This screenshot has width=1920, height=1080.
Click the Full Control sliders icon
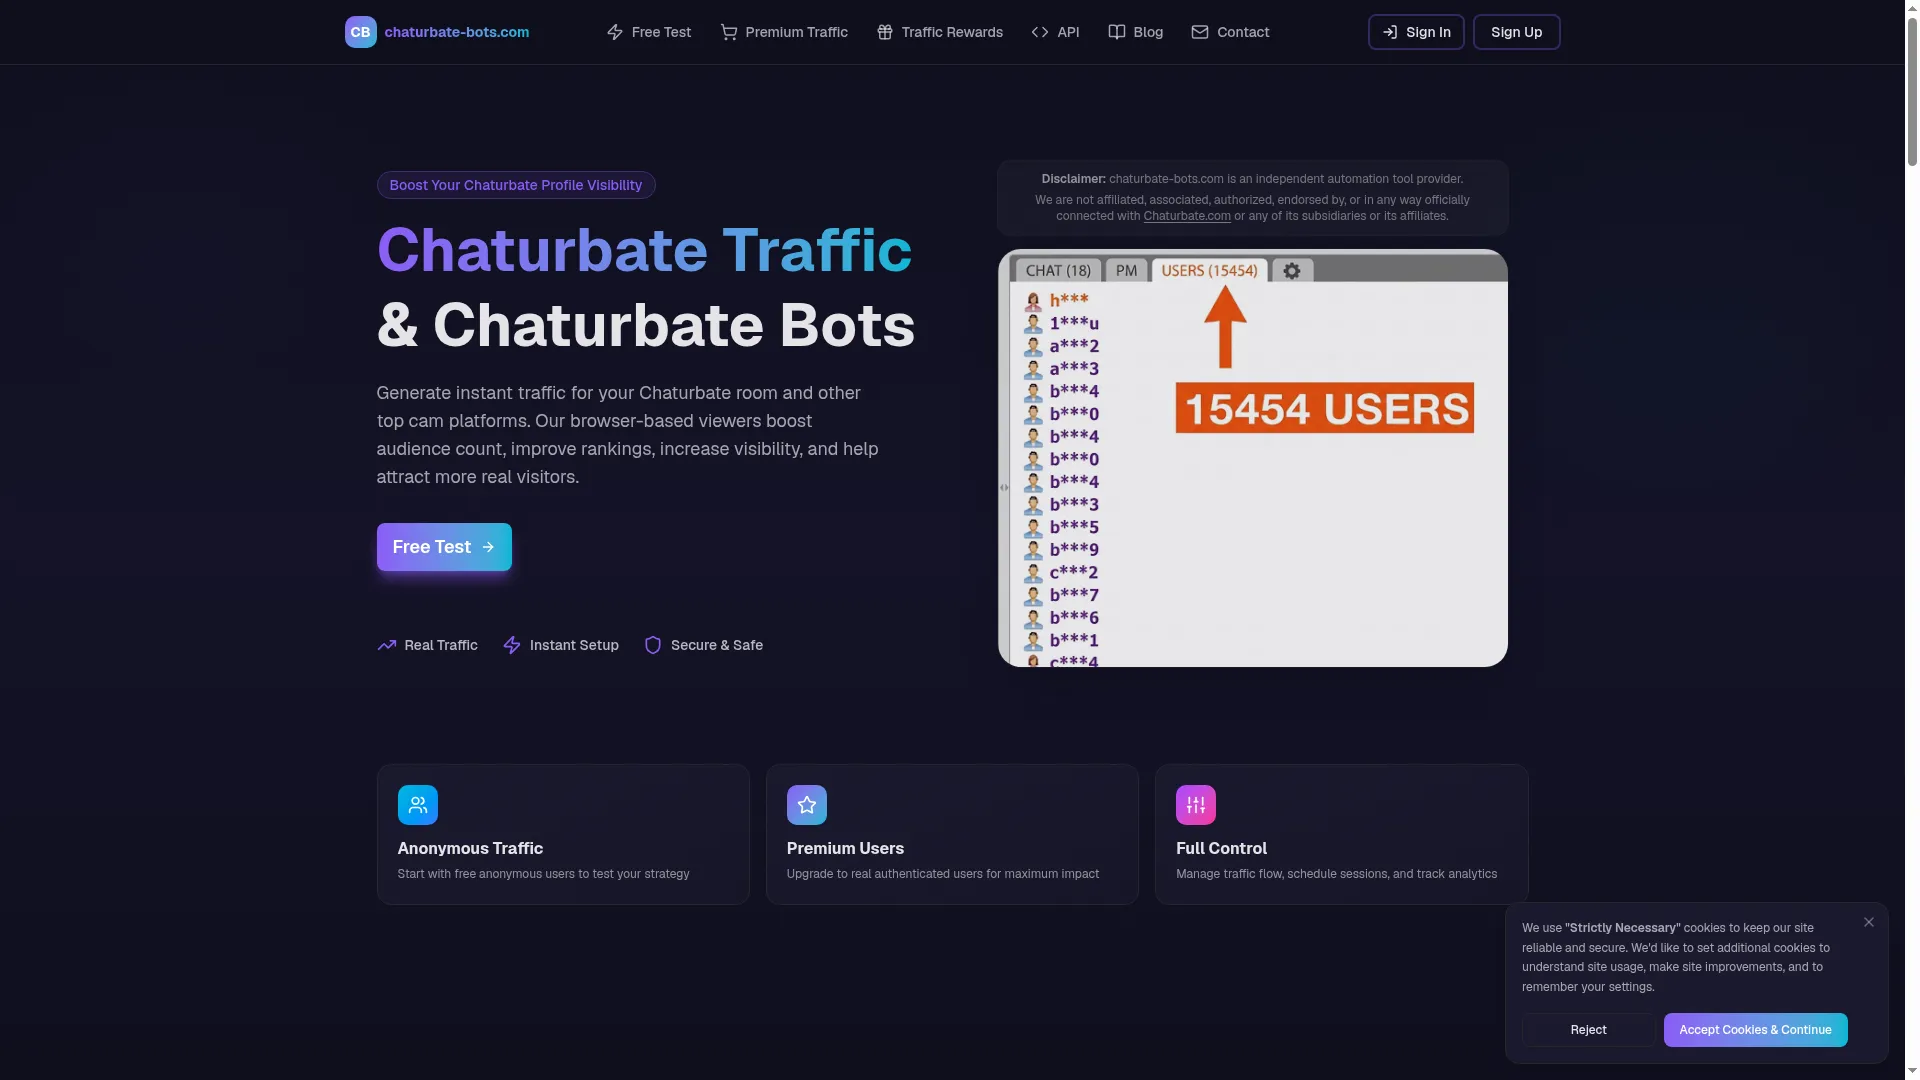(x=1196, y=805)
